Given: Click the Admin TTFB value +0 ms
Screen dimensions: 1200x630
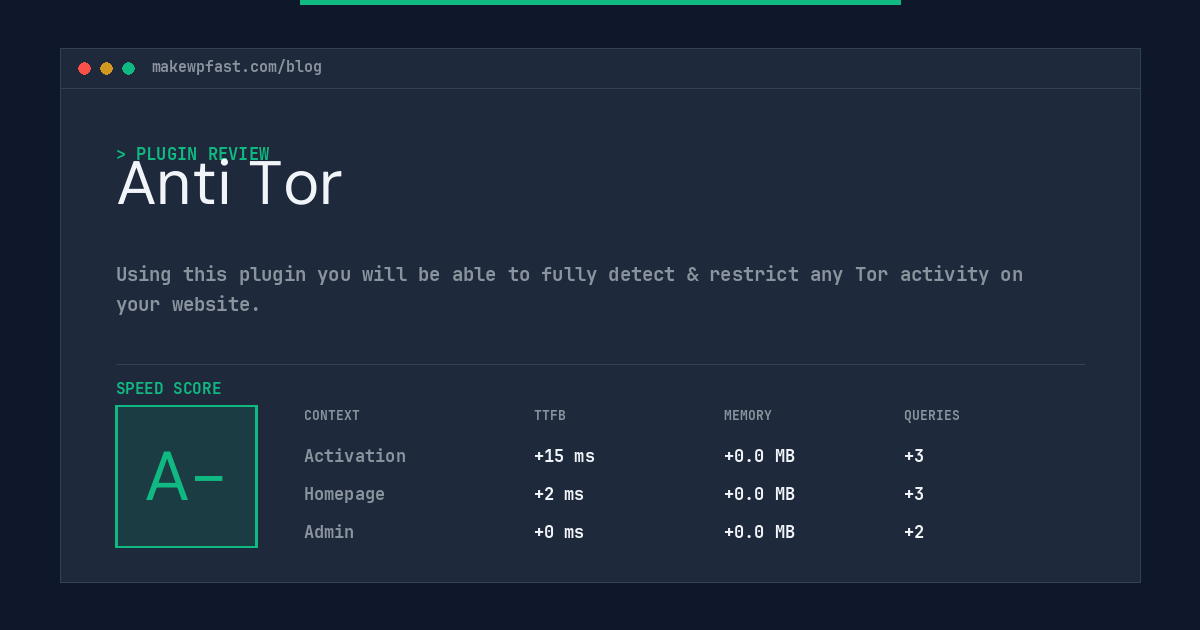Looking at the screenshot, I should (559, 532).
